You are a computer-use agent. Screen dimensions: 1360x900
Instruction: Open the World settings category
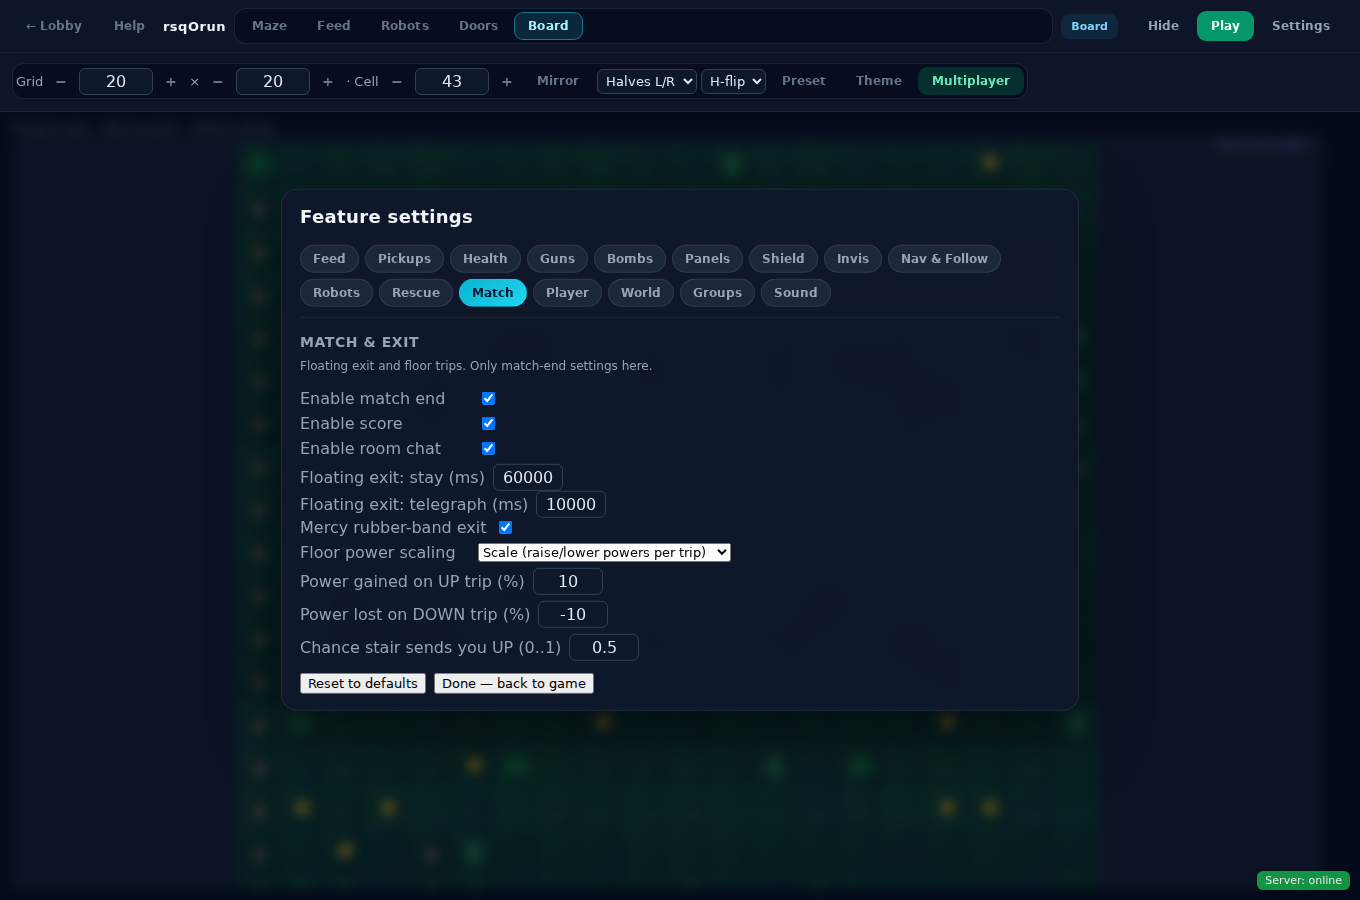[x=641, y=293]
